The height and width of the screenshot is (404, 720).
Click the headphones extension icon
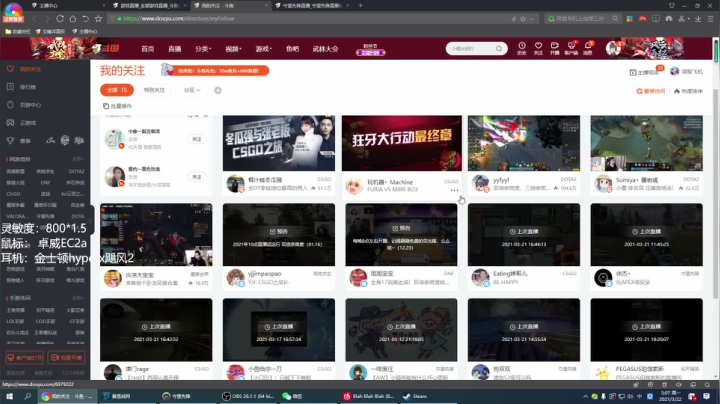pyautogui.click(x=669, y=19)
